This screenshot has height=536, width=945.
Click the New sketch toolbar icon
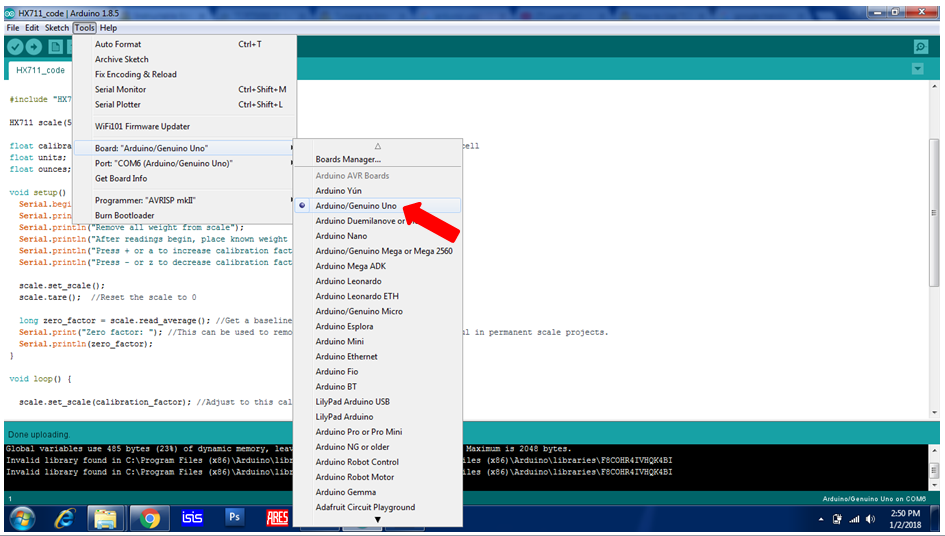(55, 46)
